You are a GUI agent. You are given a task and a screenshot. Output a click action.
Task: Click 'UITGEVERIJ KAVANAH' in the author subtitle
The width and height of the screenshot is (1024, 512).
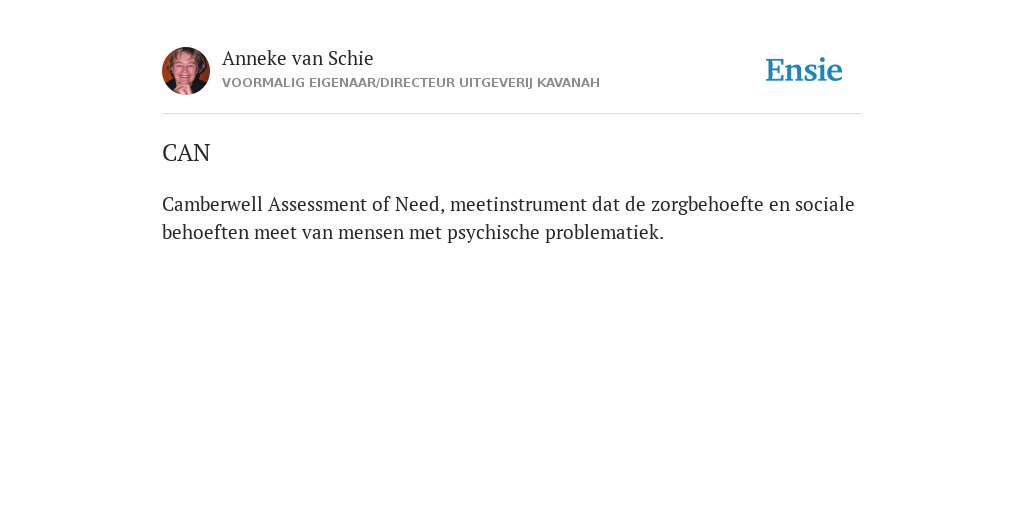529,83
